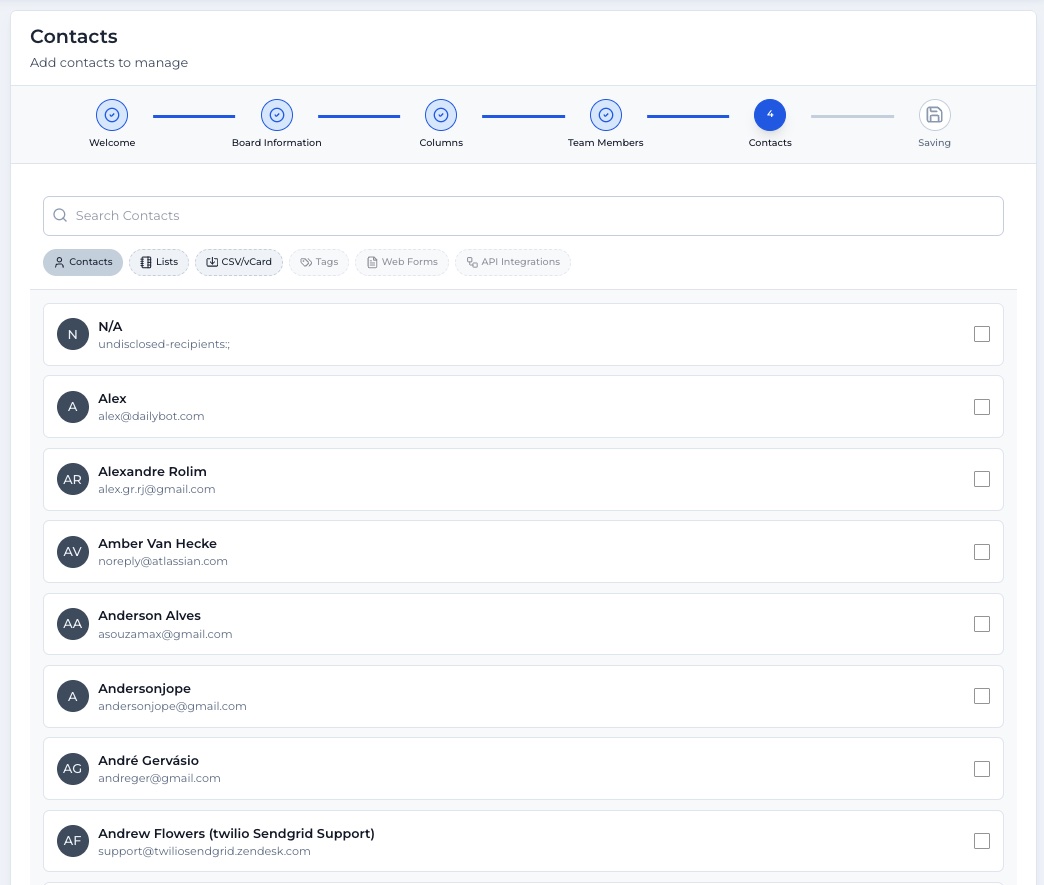Select the Contacts step number 4 circle

[x=770, y=115]
